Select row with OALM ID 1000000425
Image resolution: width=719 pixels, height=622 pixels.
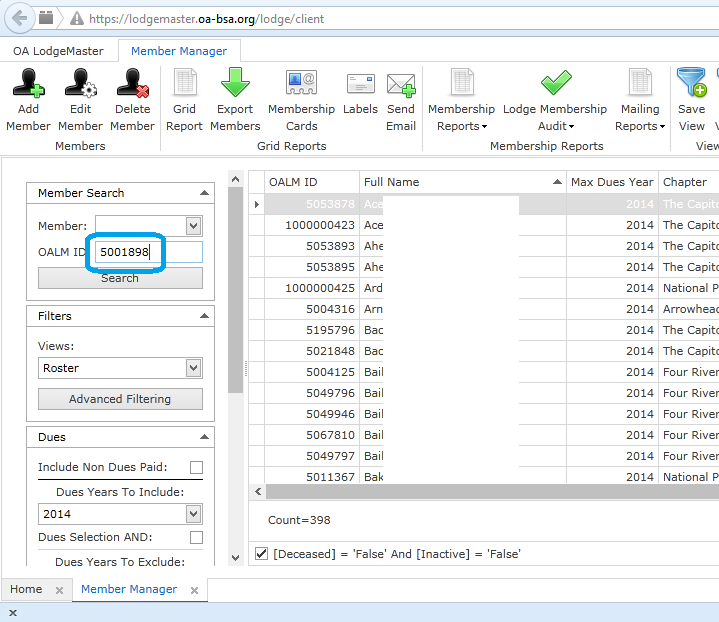click(484, 288)
